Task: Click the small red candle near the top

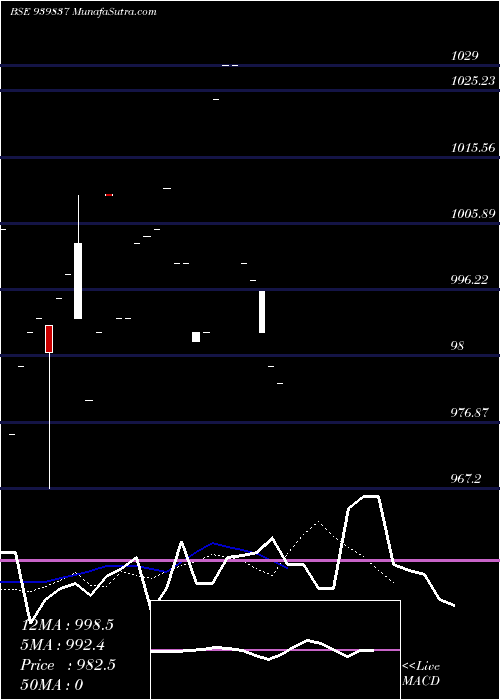Action: [x=109, y=195]
